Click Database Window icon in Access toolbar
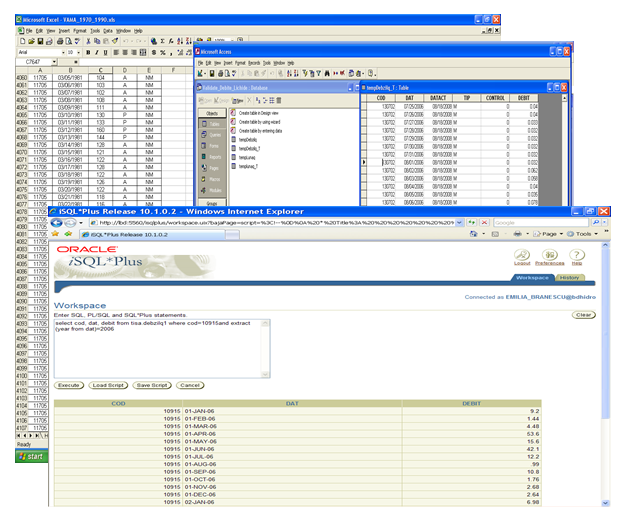Image resolution: width=631 pixels, height=507 pixels. coord(352,73)
